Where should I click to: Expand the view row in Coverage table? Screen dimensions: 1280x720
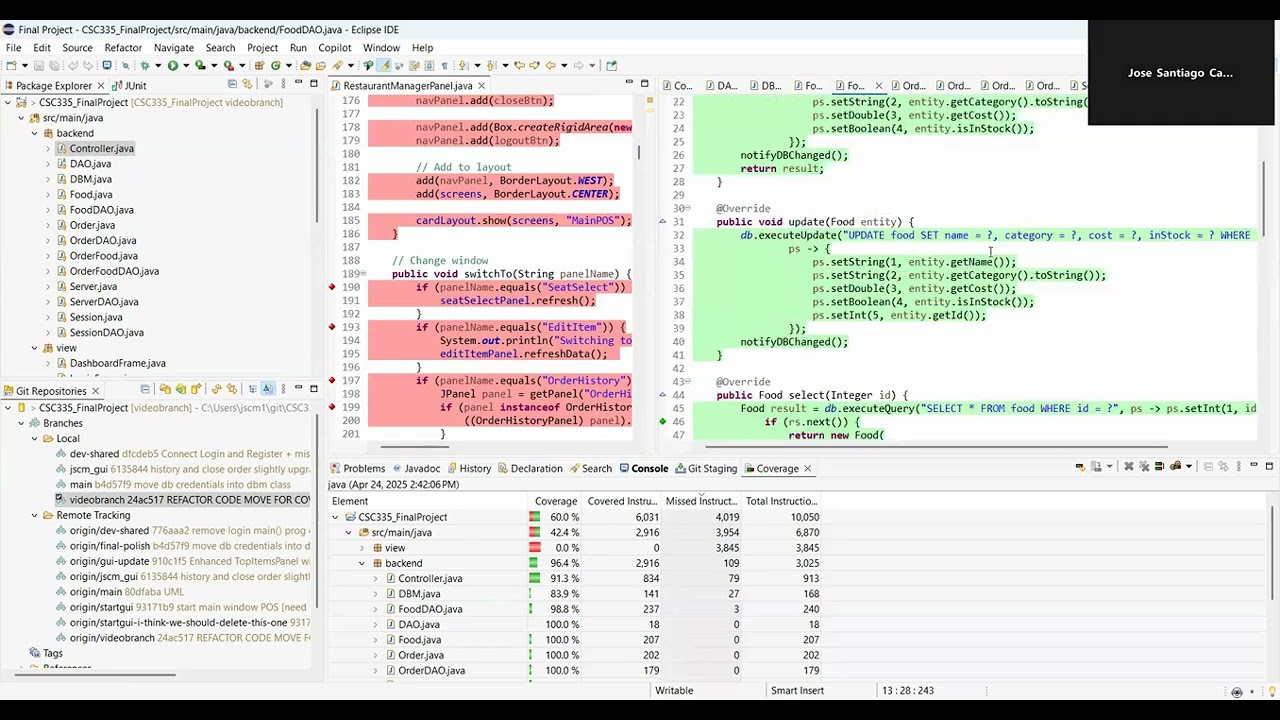[362, 548]
